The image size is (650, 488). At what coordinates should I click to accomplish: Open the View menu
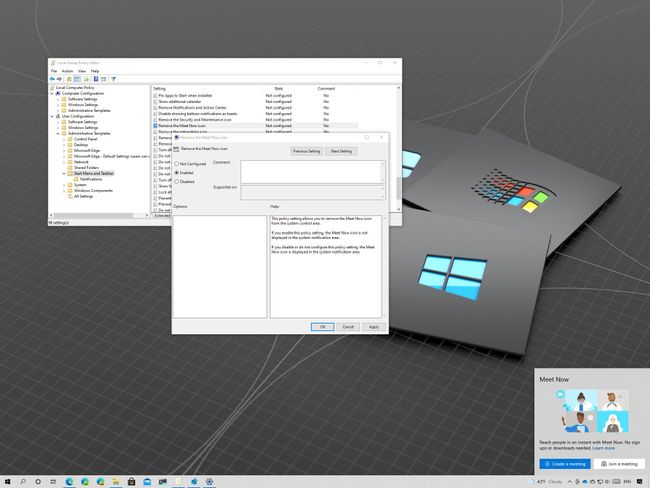[x=80, y=71]
